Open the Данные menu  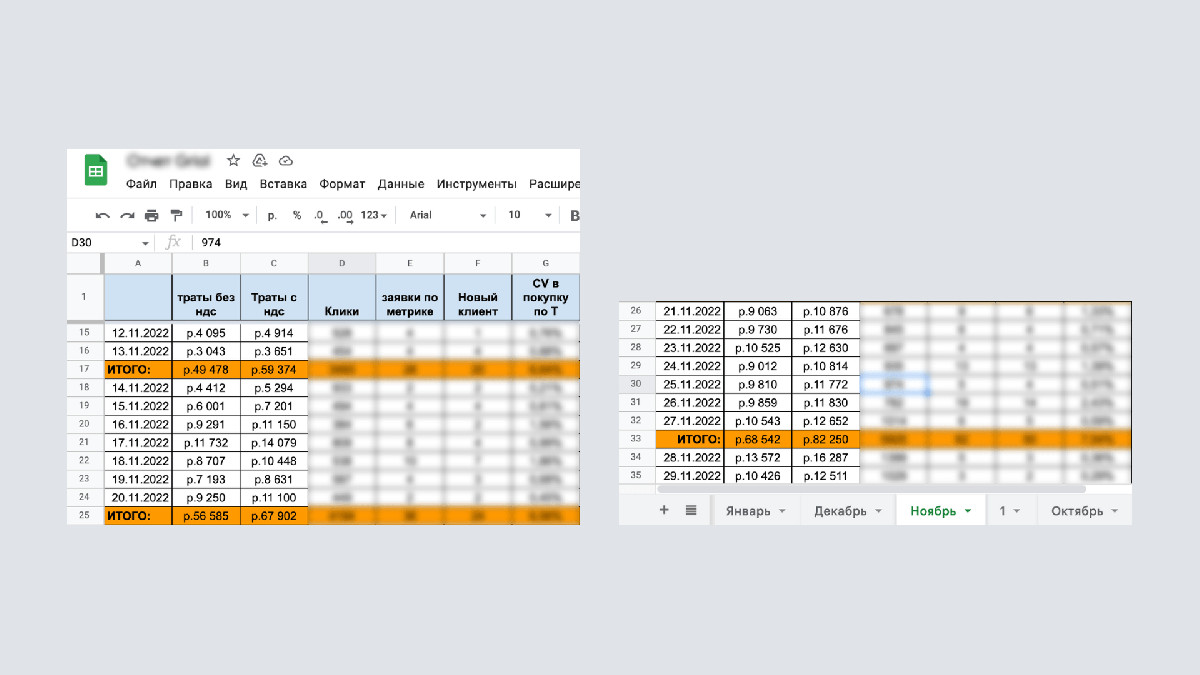pyautogui.click(x=401, y=184)
